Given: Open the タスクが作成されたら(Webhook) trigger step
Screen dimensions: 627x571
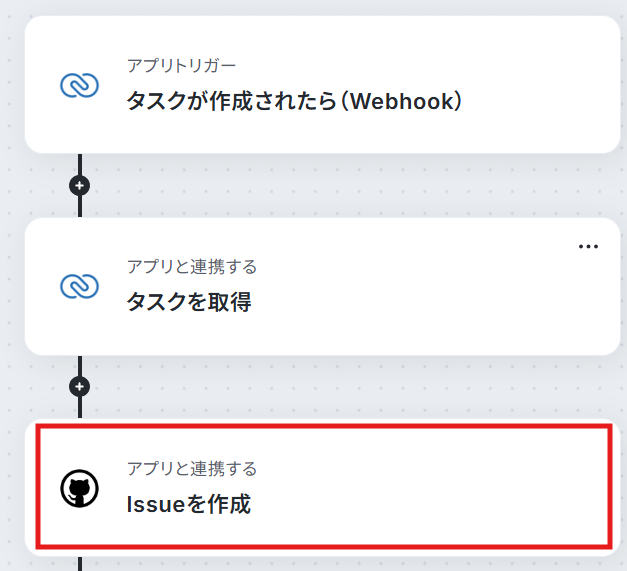Looking at the screenshot, I should tap(294, 101).
